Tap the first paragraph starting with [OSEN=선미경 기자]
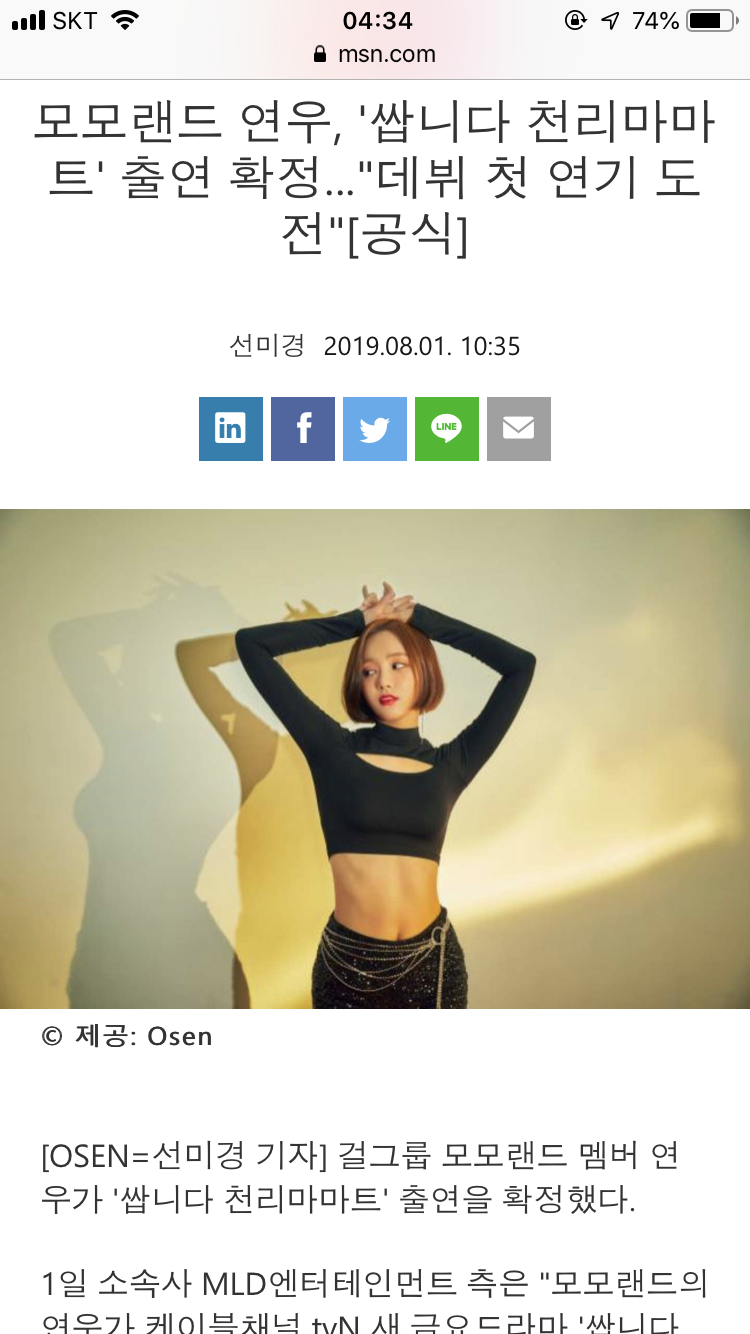This screenshot has height=1334, width=750. pos(361,1178)
